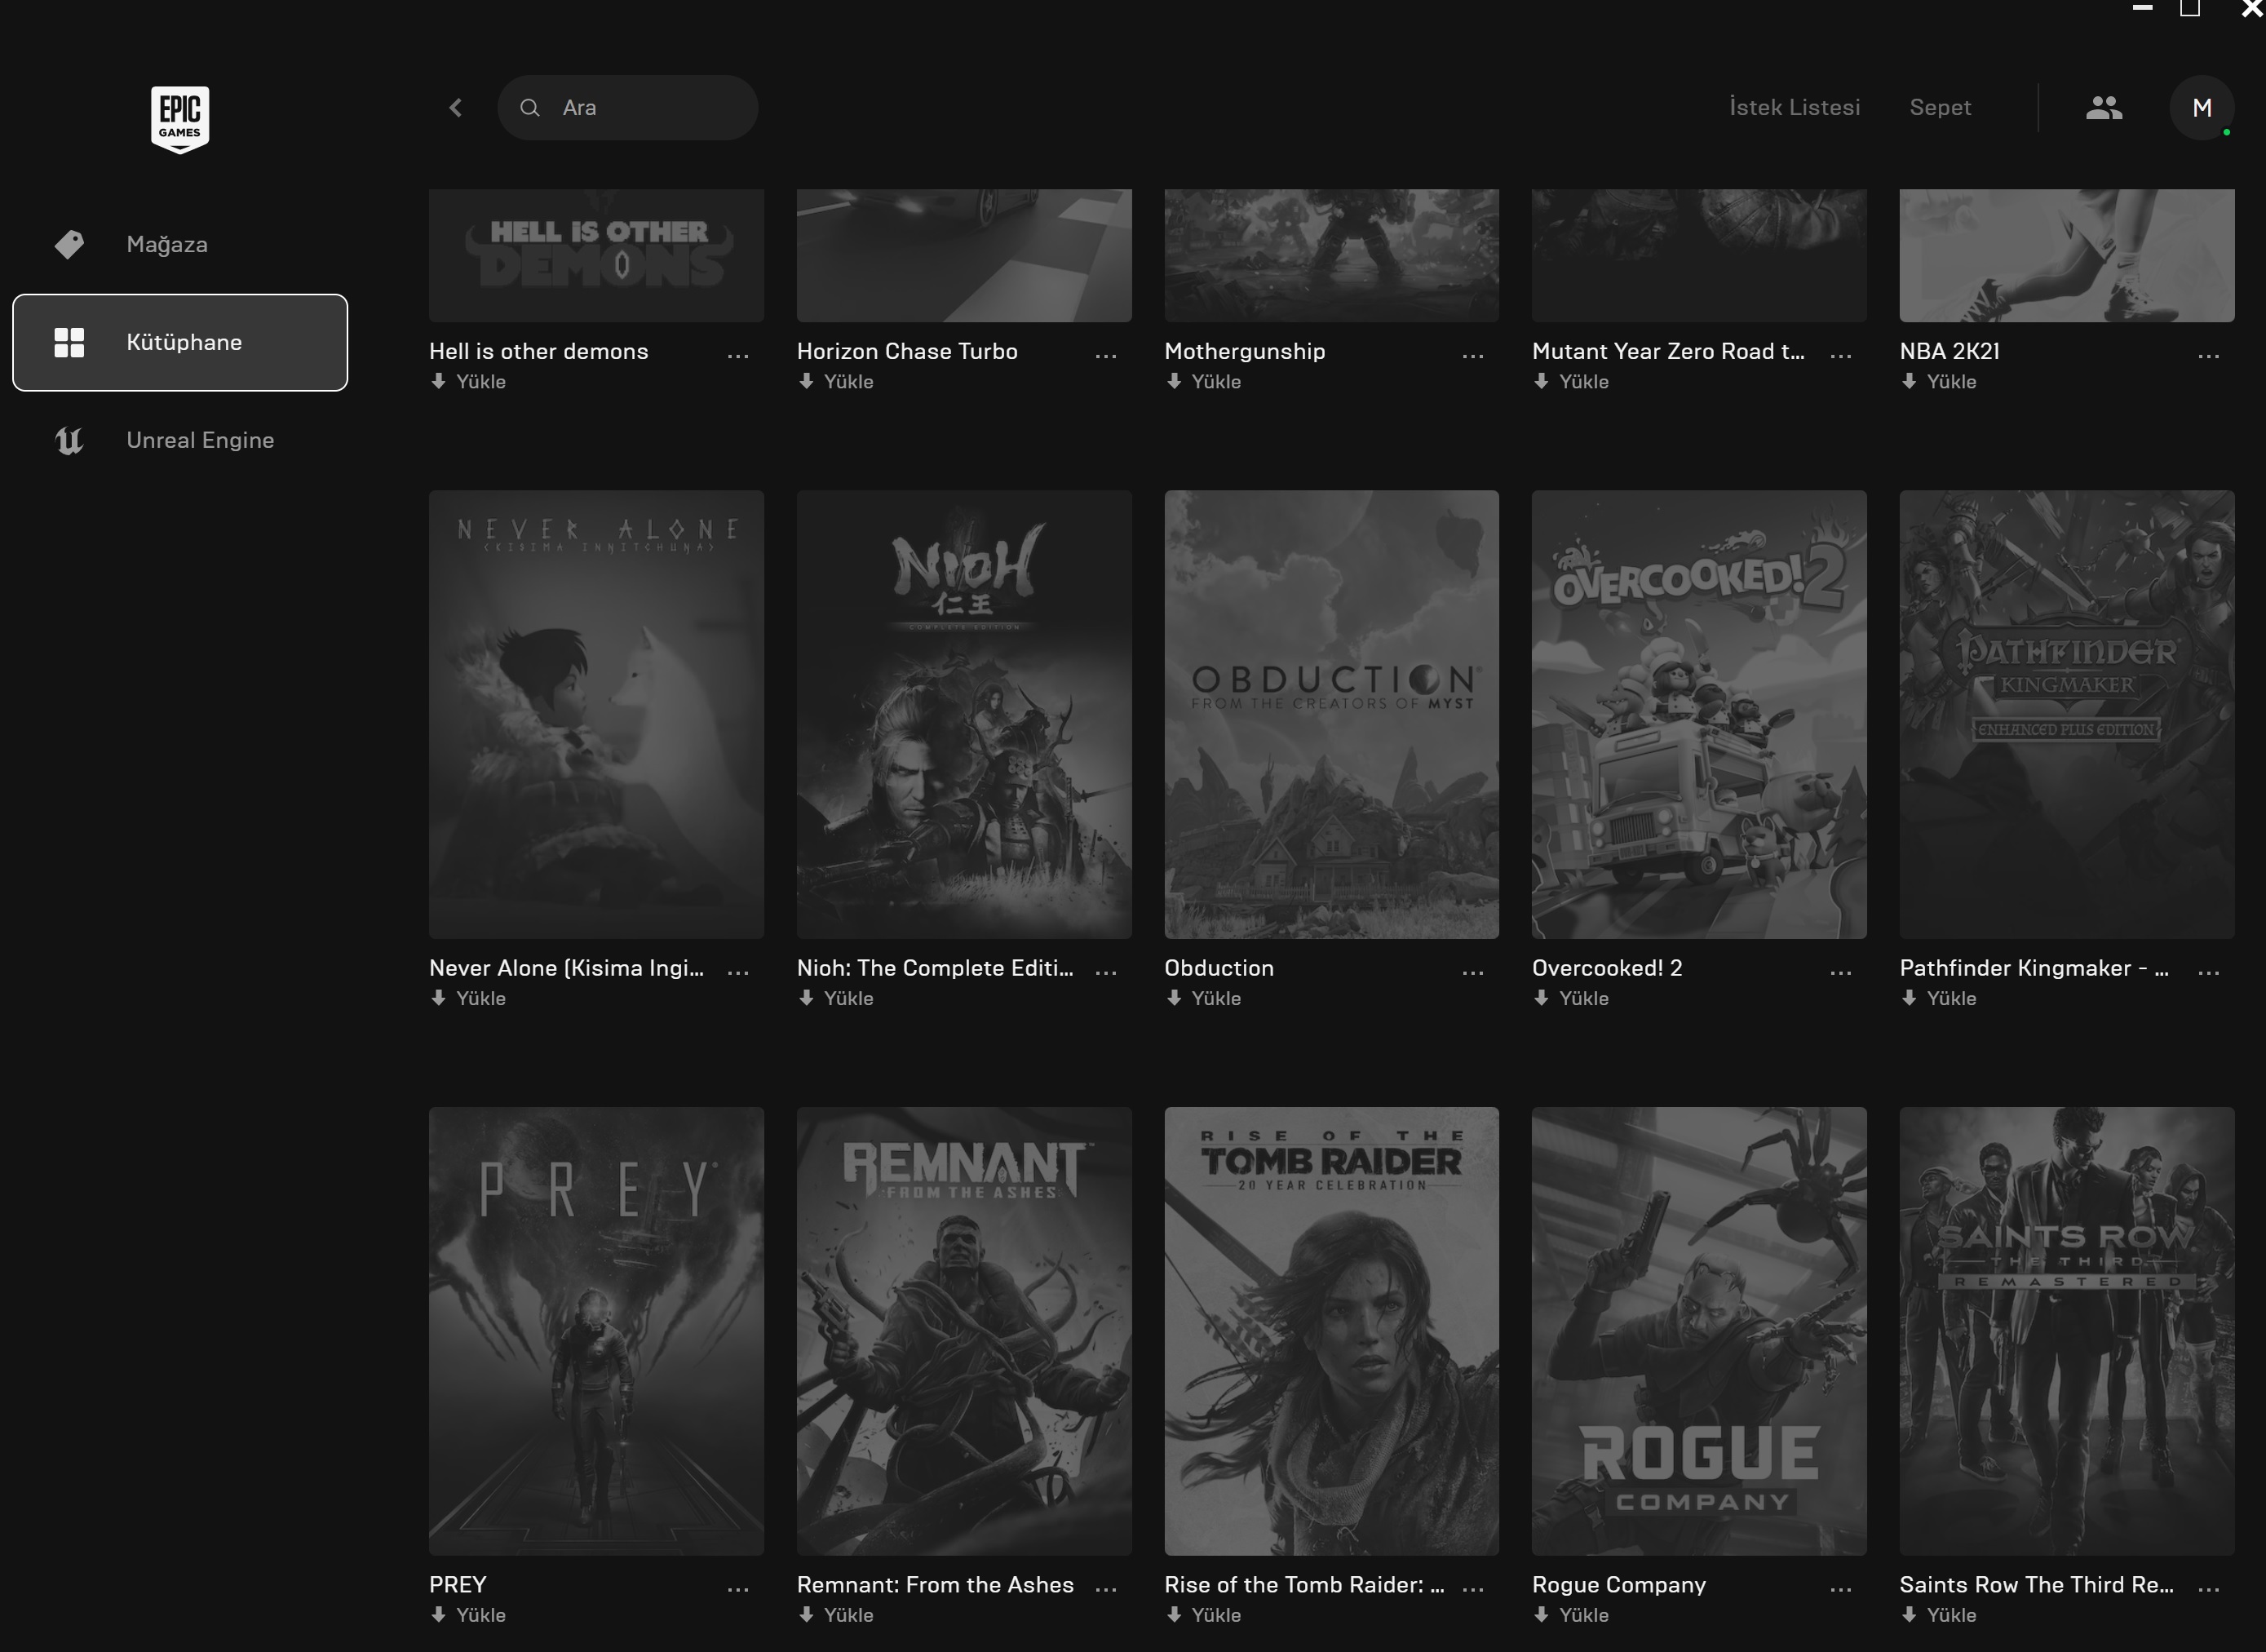Open options menu for NBA 2K21
This screenshot has height=1652, width=2266.
pos(2209,356)
